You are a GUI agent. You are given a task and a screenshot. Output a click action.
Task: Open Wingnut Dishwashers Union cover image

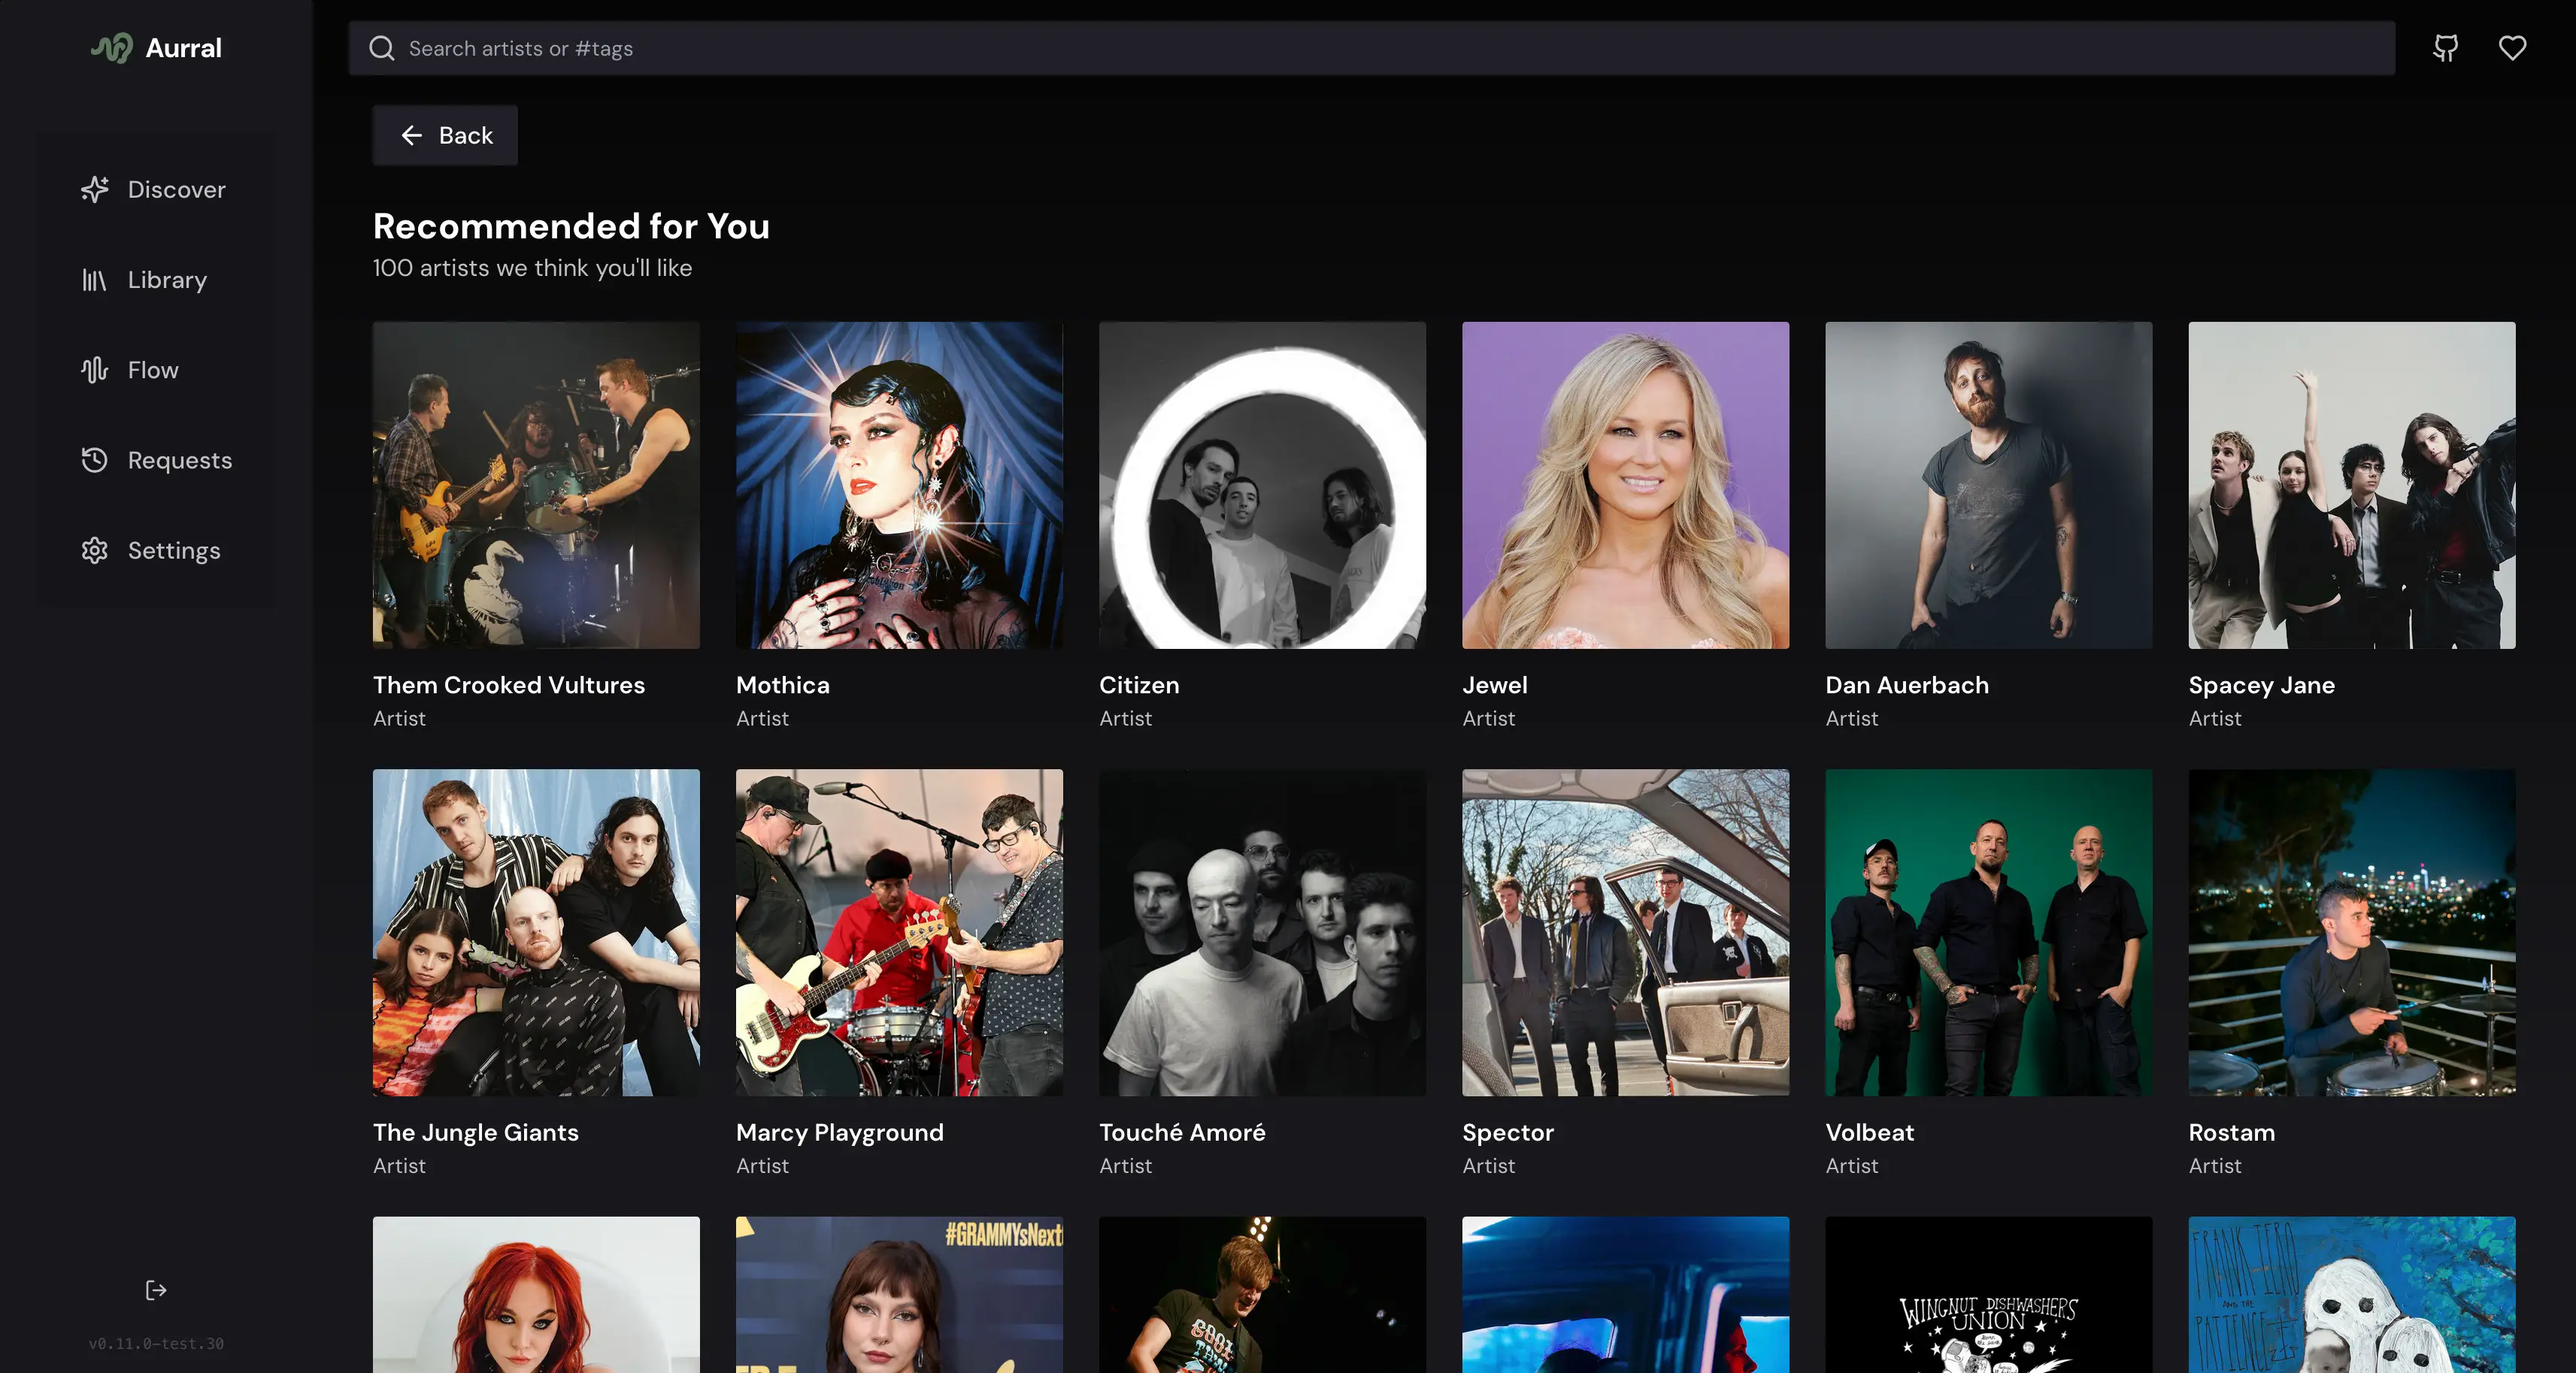pyautogui.click(x=1988, y=1295)
